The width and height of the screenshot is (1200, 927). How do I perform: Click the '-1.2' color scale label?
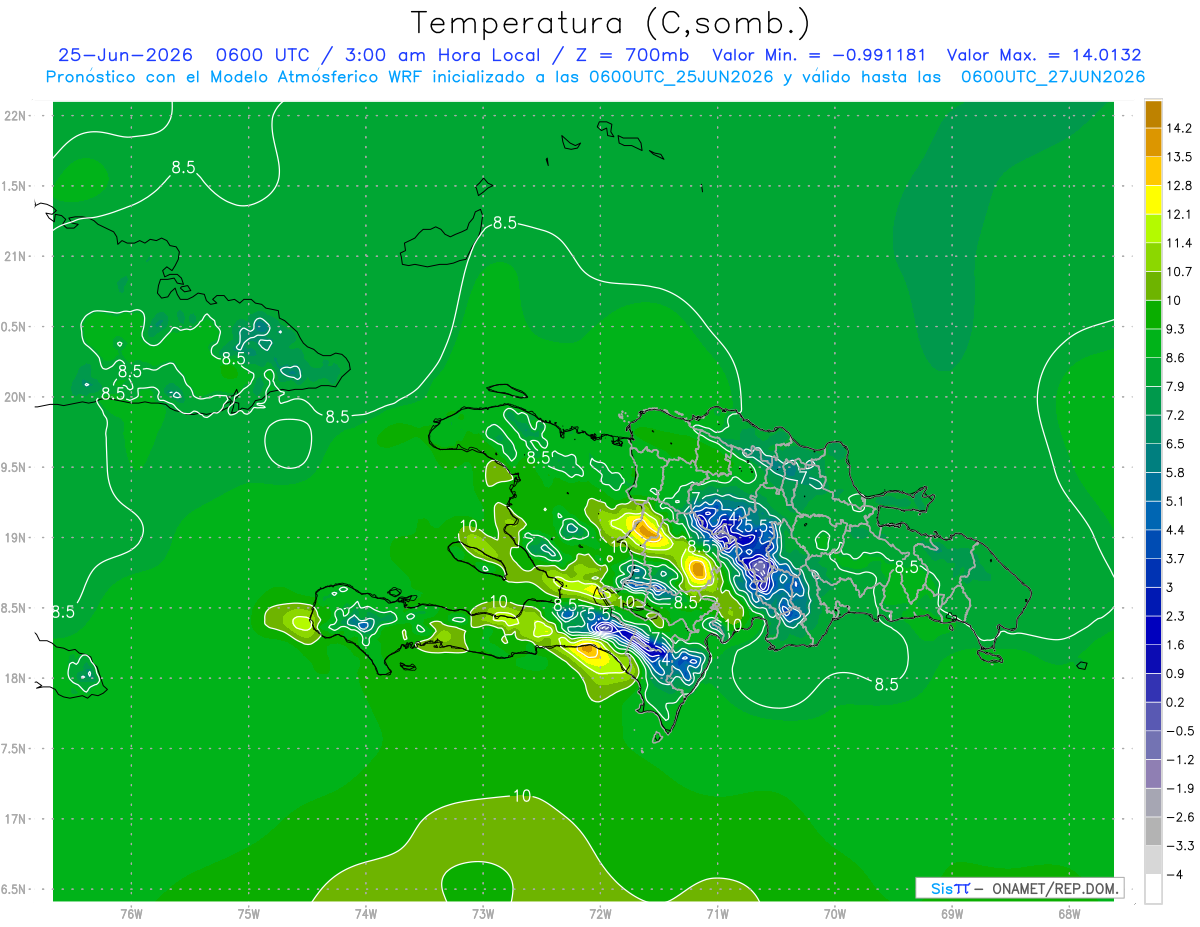click(x=1178, y=760)
